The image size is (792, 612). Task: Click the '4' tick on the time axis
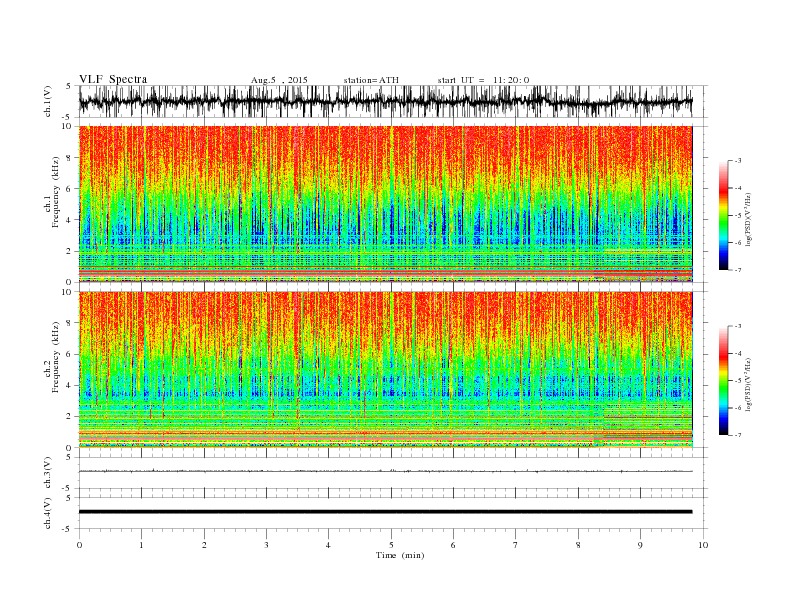[x=328, y=545]
